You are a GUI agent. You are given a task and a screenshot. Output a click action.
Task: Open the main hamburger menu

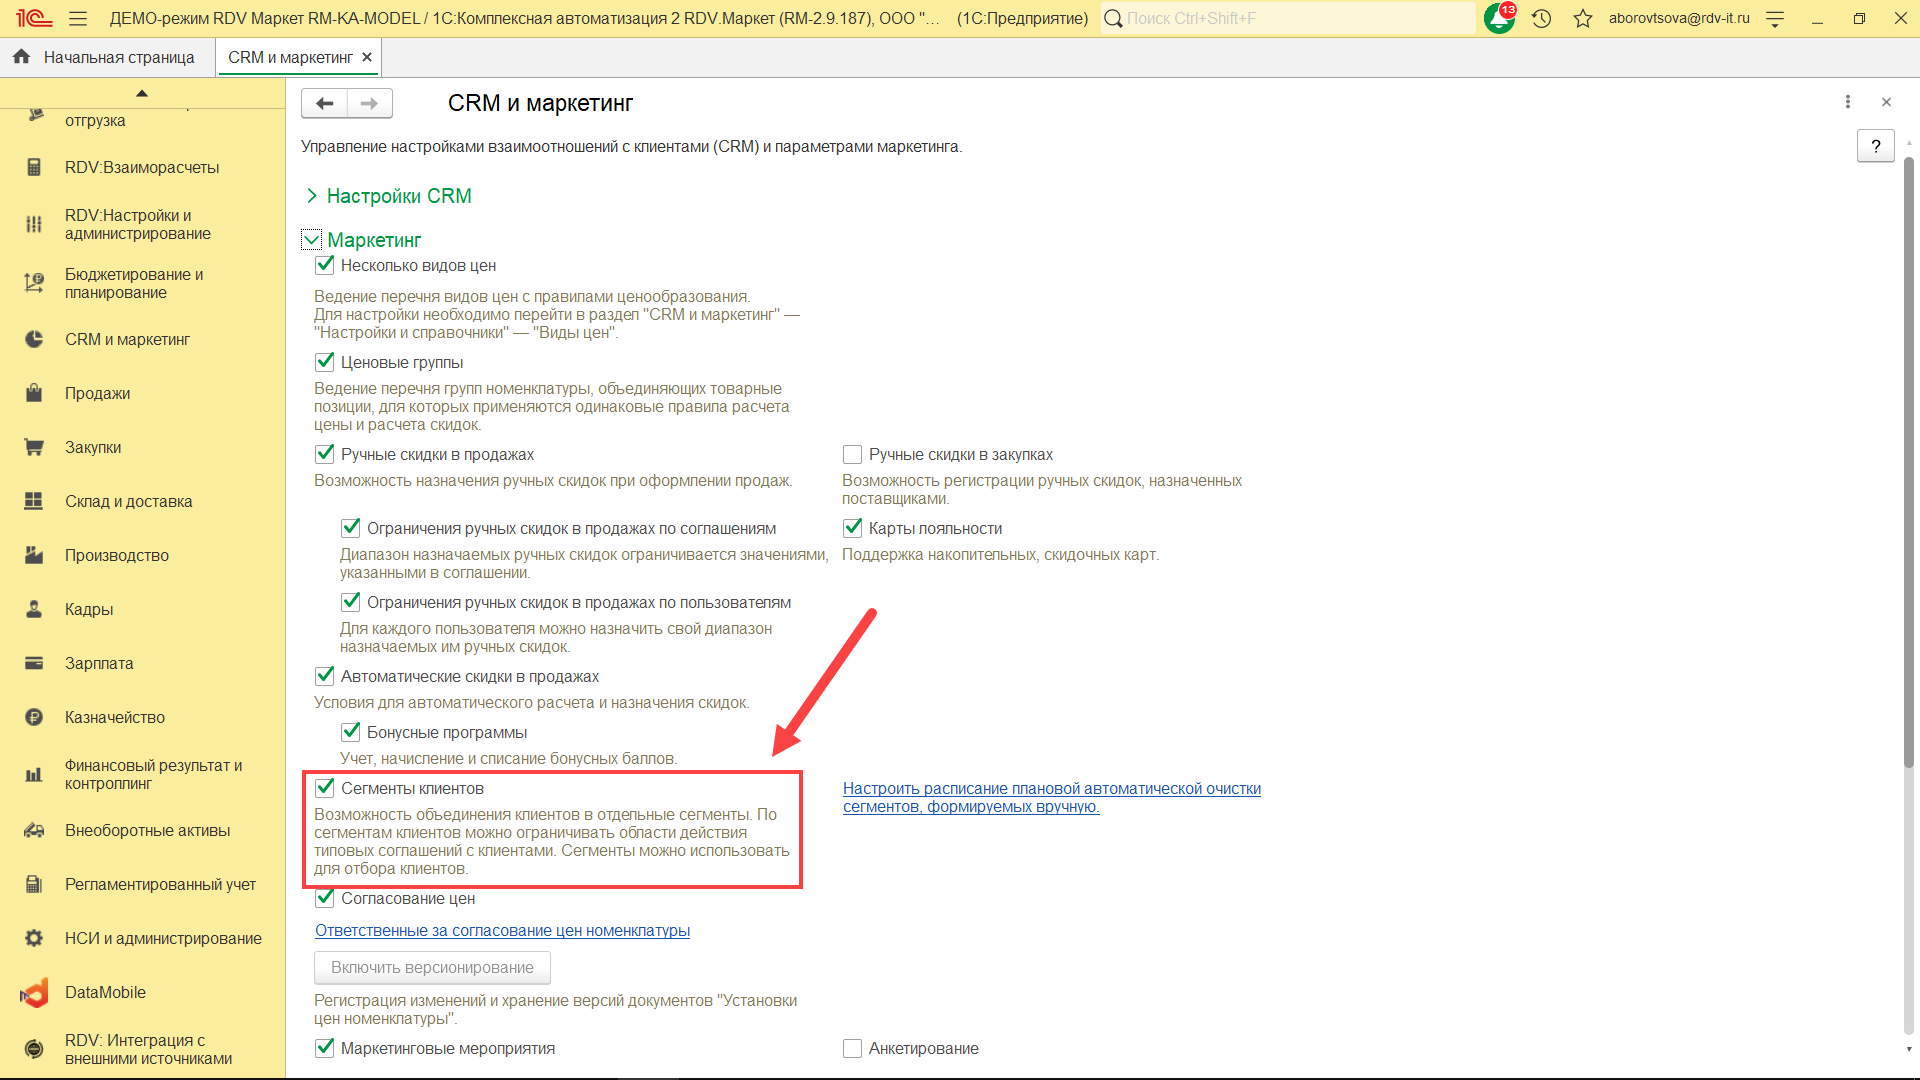pos(78,18)
